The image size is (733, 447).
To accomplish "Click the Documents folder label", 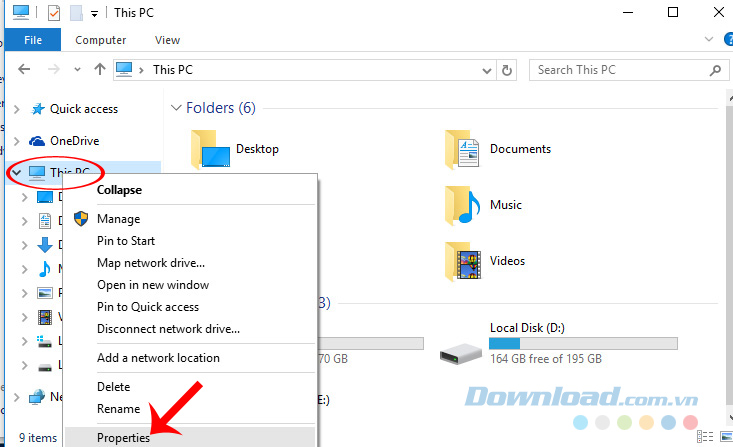I will [x=520, y=149].
